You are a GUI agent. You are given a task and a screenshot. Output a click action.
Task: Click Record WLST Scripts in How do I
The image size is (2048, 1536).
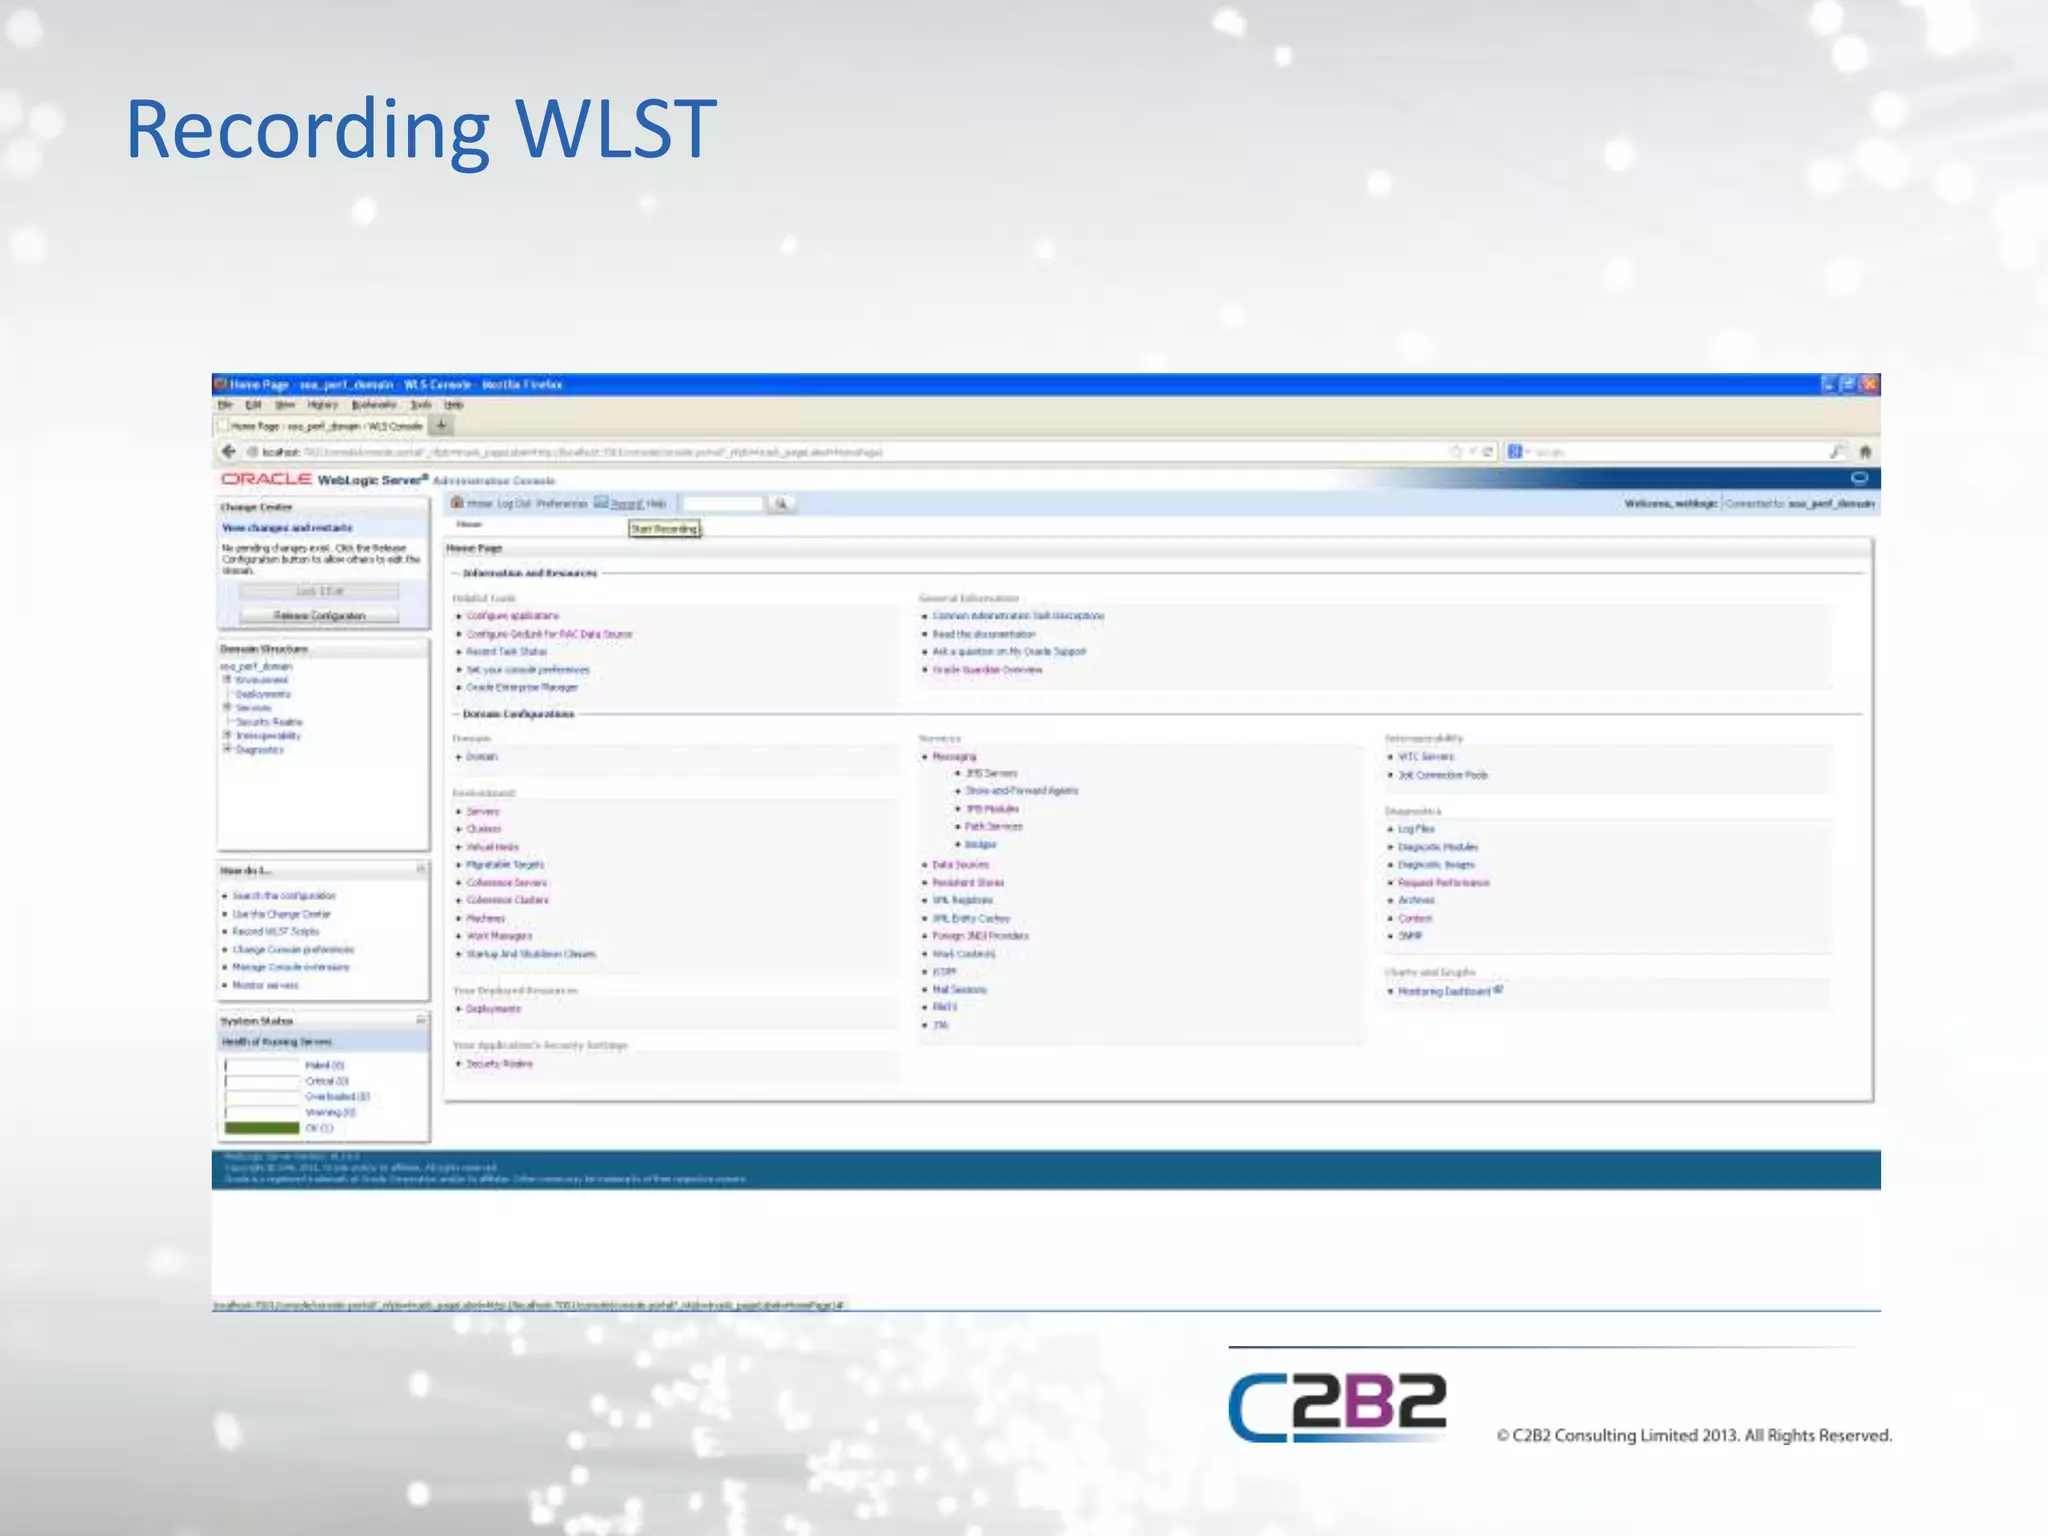click(276, 931)
